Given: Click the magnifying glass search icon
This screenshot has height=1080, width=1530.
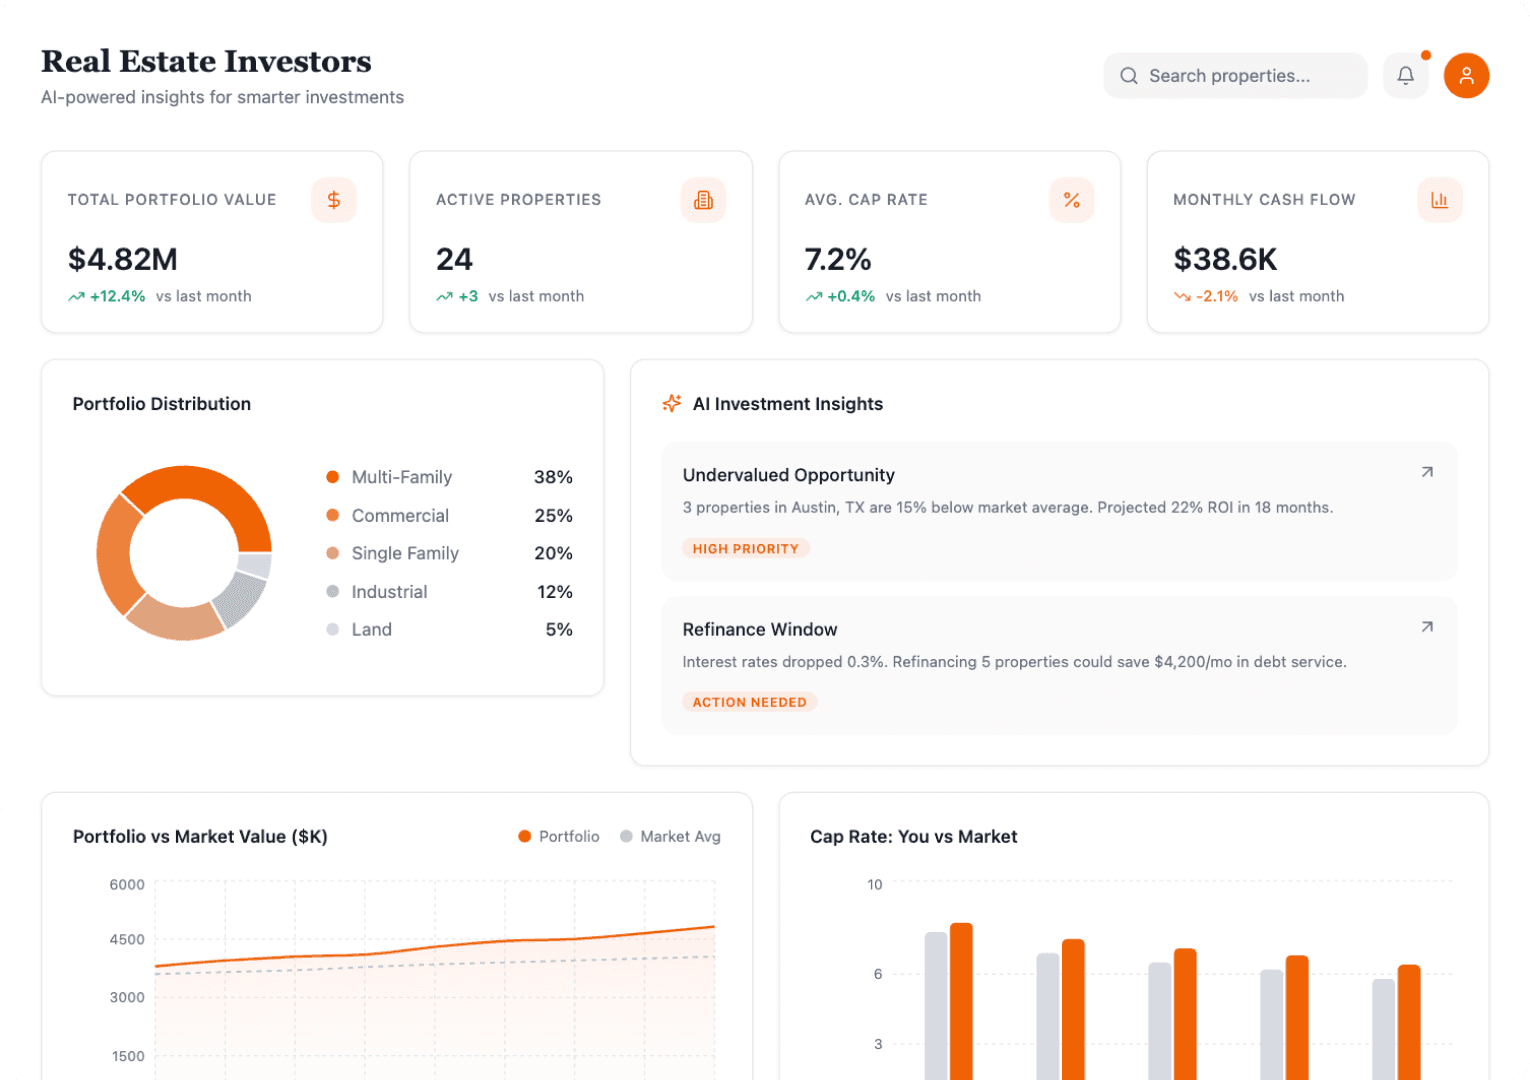Looking at the screenshot, I should tap(1129, 75).
